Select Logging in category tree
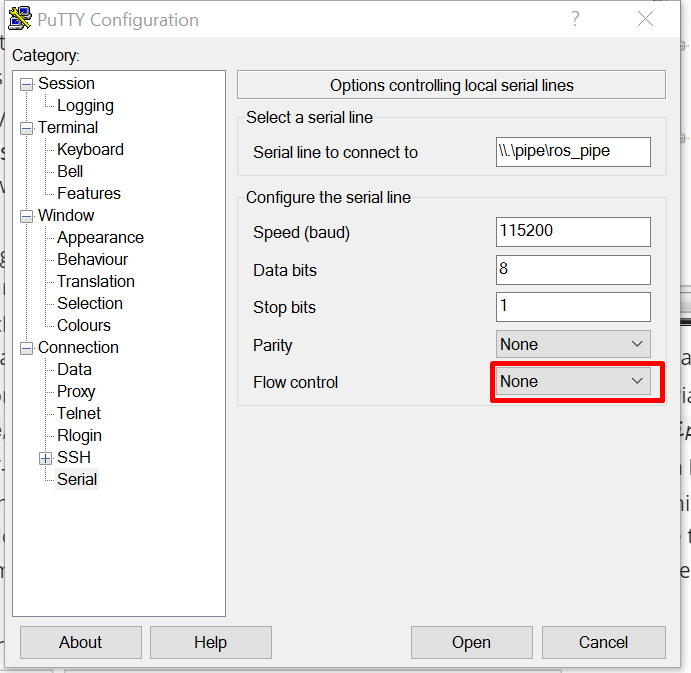Viewport: 691px width, 673px height. point(85,106)
